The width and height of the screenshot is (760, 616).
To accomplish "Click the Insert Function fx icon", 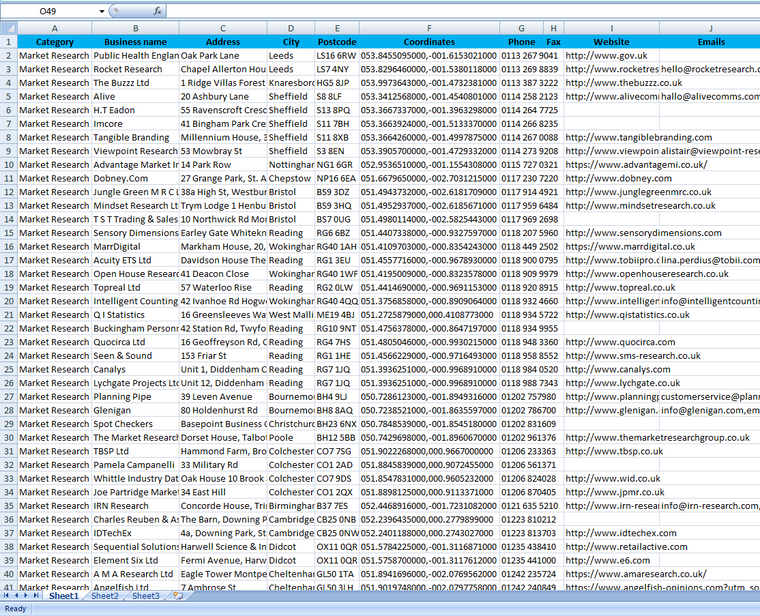I will (158, 11).
